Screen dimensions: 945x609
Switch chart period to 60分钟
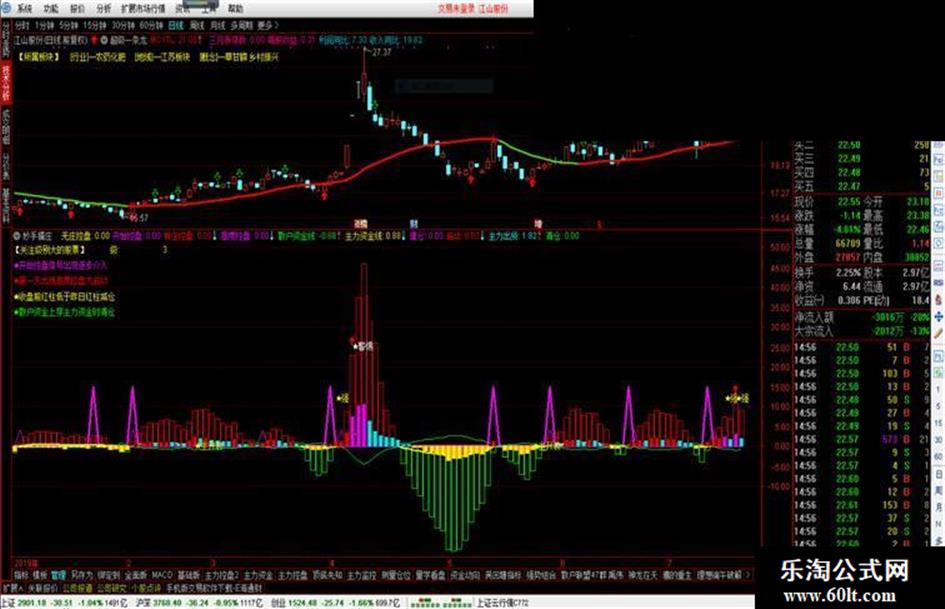coord(151,25)
